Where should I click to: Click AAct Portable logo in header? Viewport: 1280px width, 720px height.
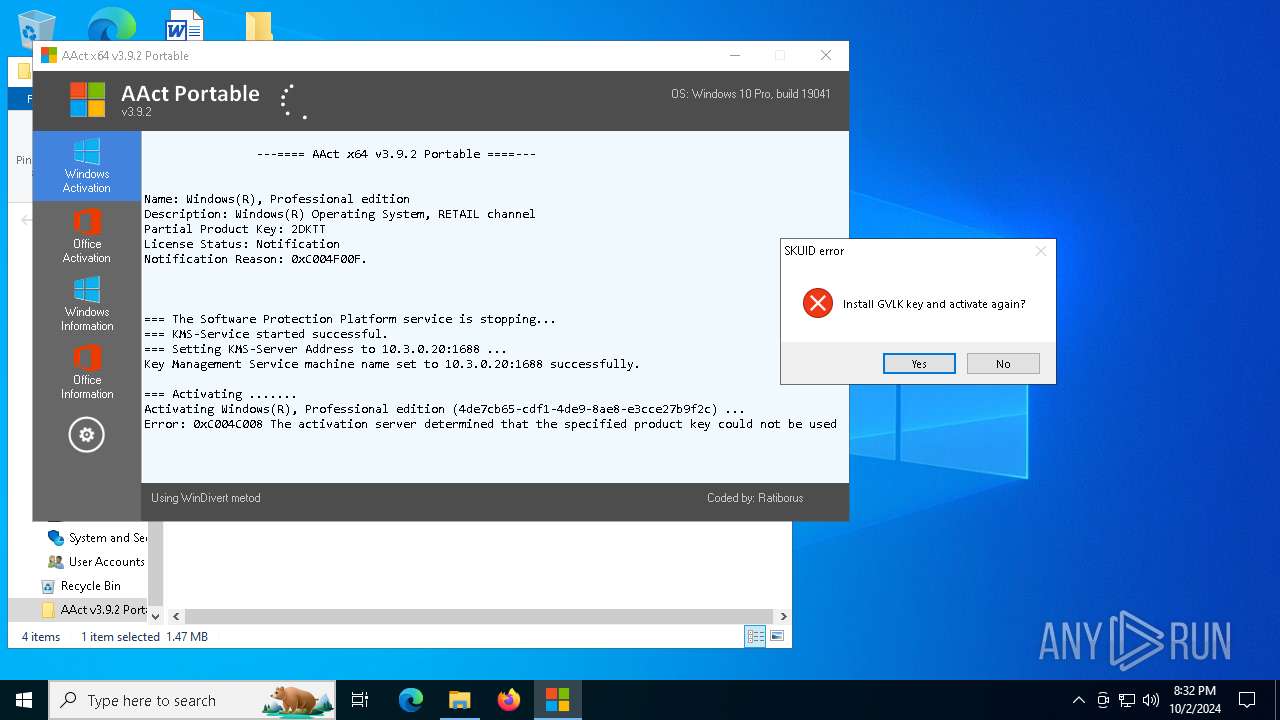pos(87,100)
